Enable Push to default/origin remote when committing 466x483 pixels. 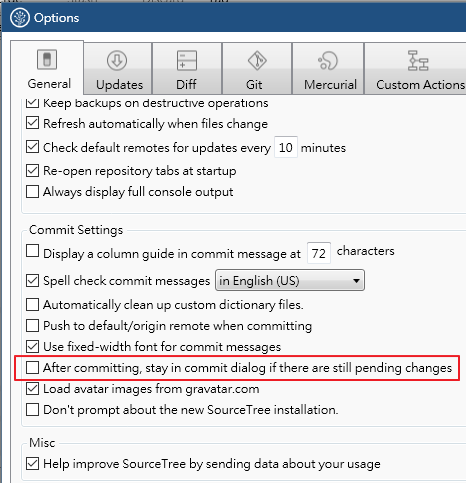pyautogui.click(x=32, y=325)
